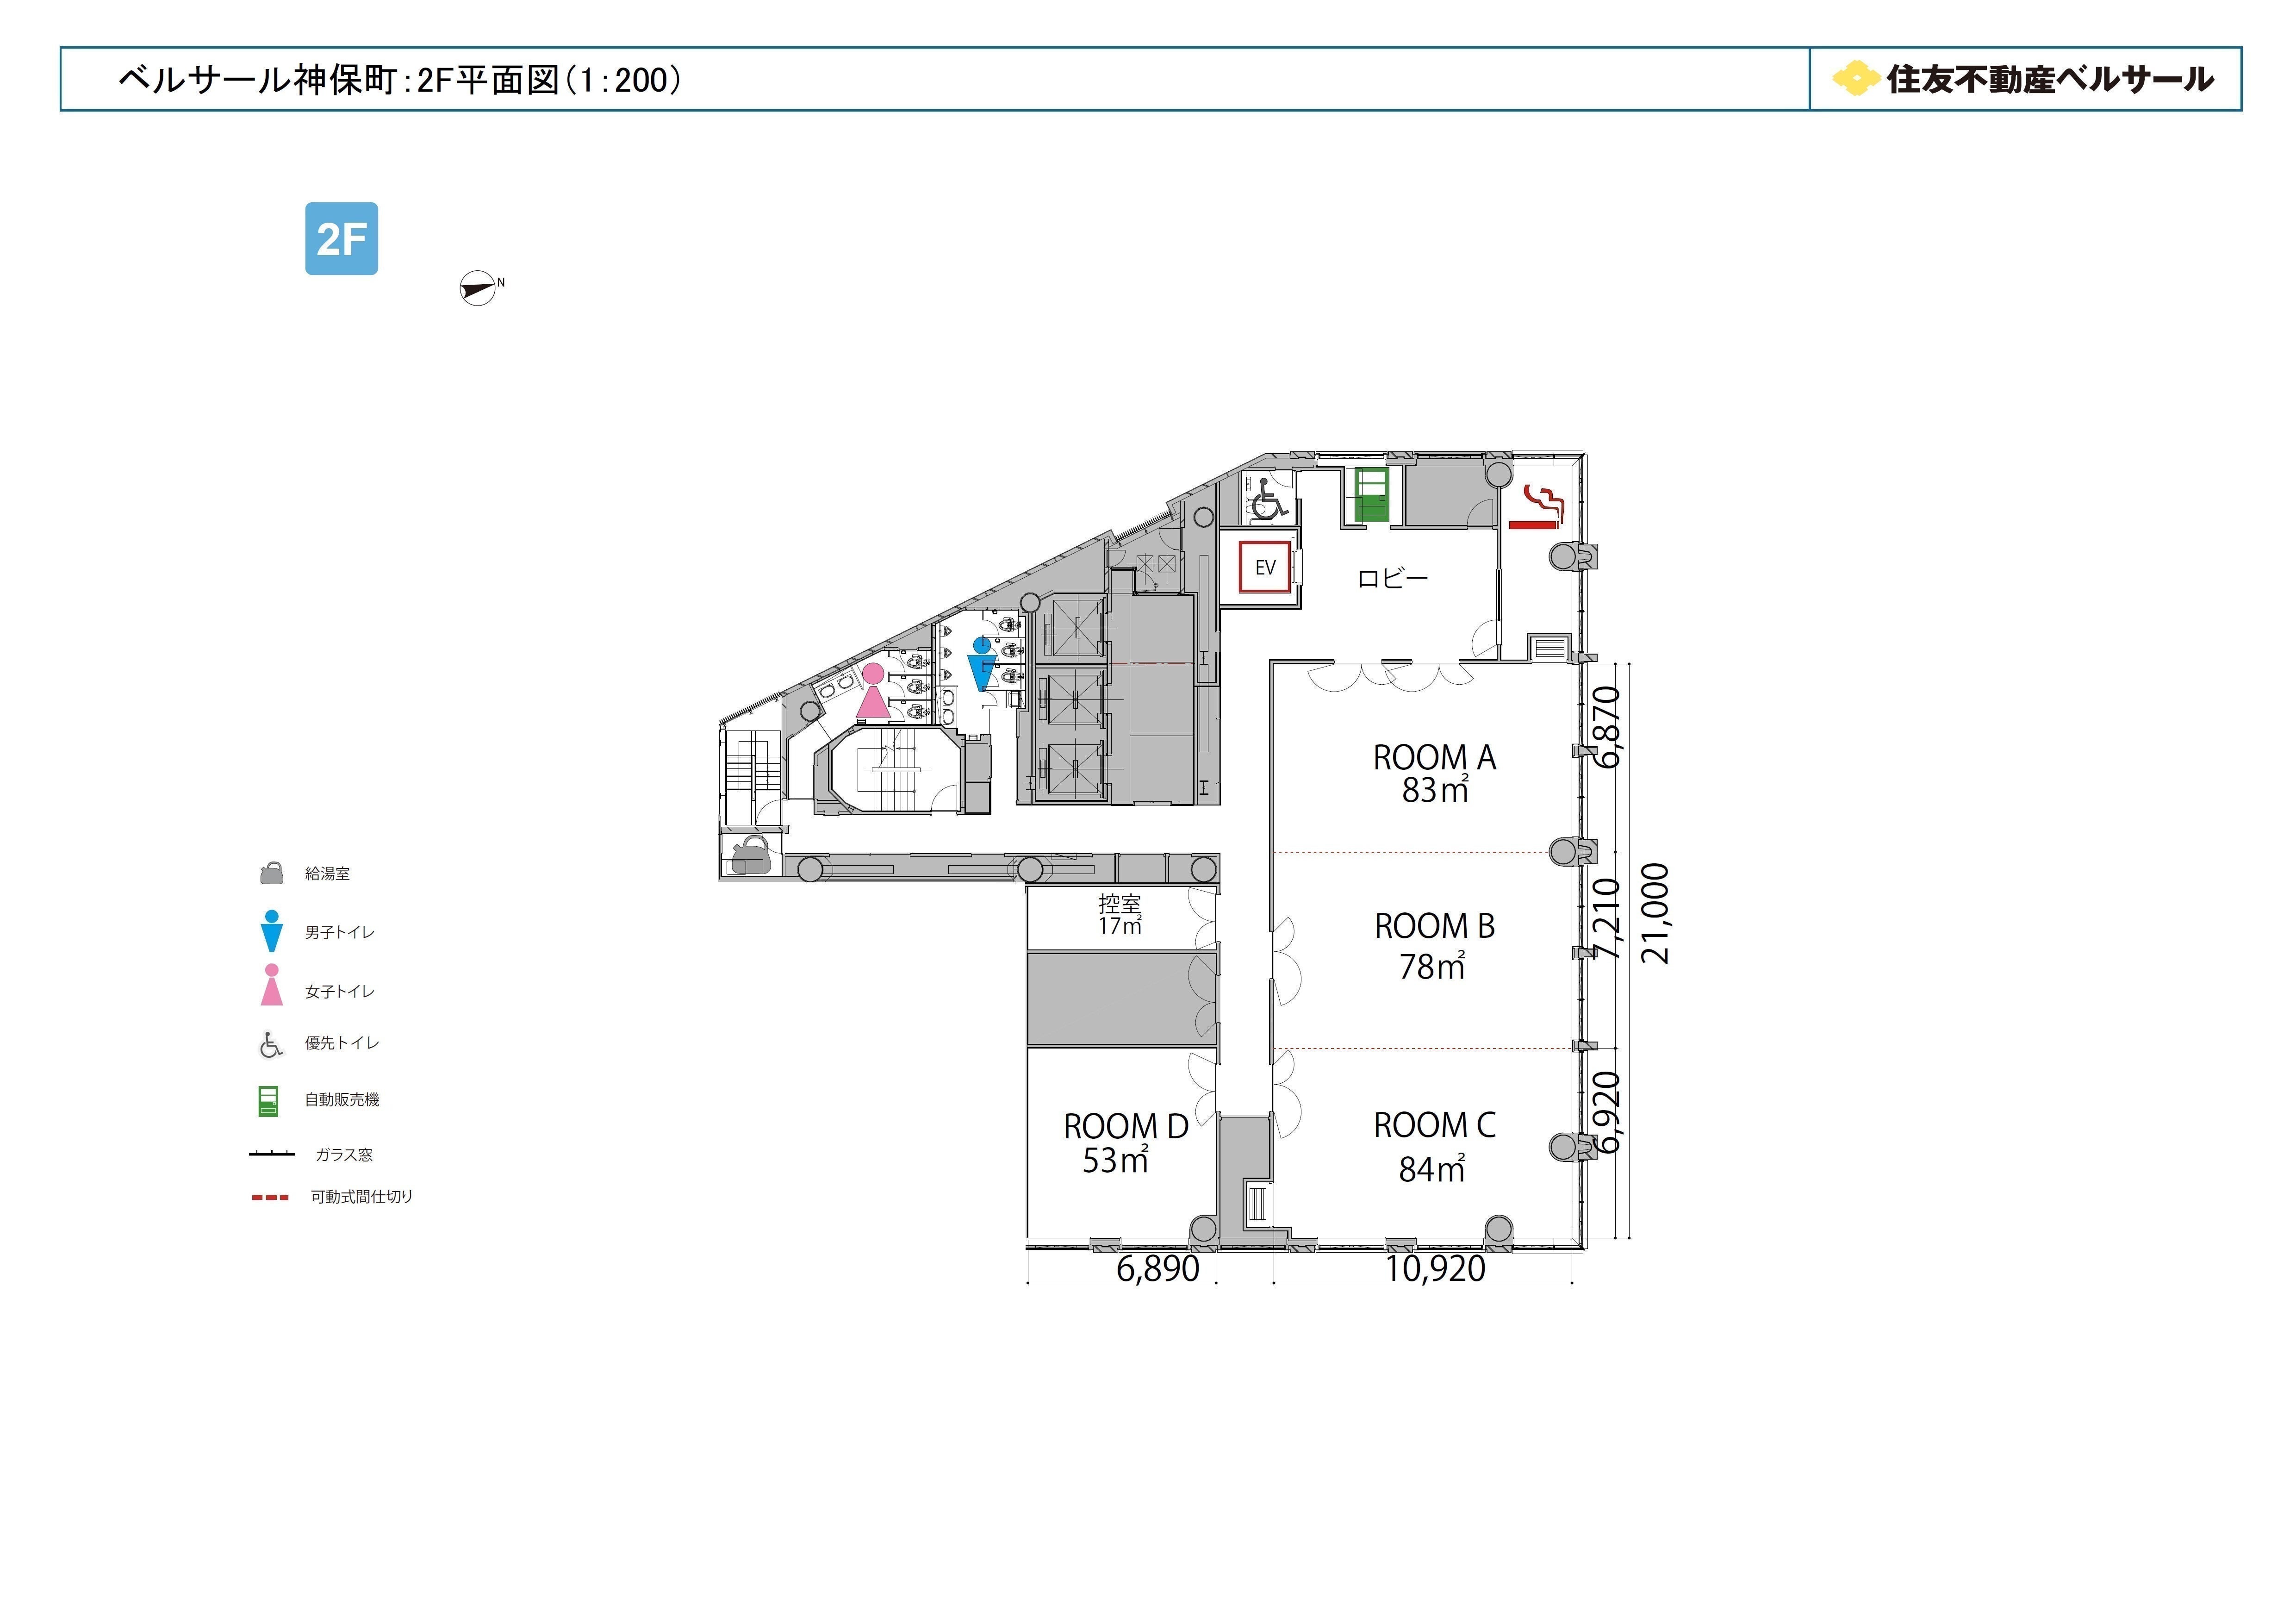Image resolution: width=2296 pixels, height=1623 pixels.
Task: Click the green vending machine on the floor plan
Action: (1371, 495)
